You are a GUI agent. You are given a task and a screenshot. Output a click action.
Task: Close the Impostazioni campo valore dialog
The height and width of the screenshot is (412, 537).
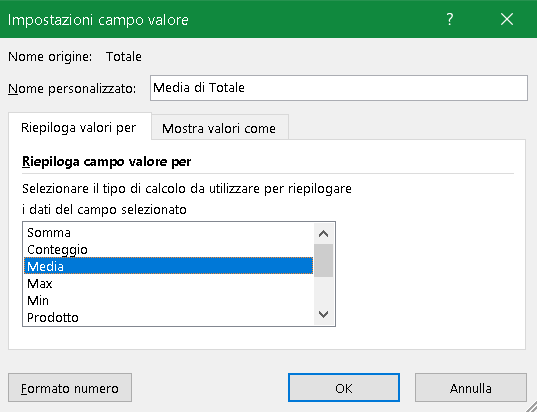coord(507,19)
